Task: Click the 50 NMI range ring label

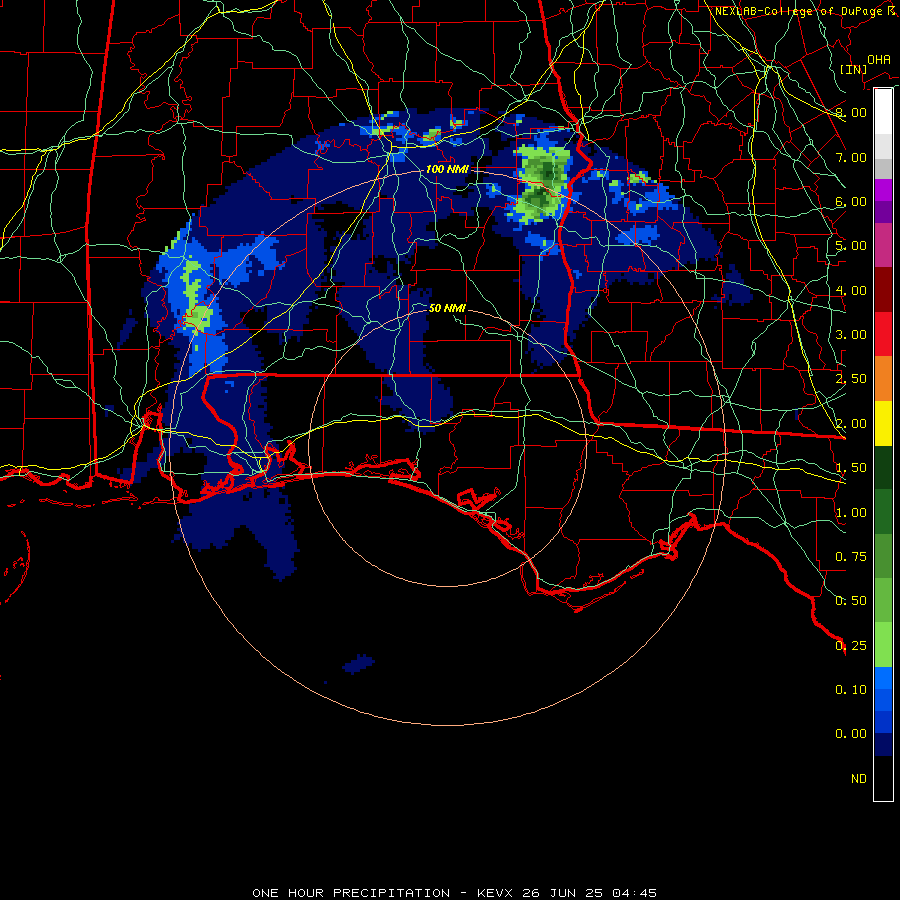Action: coord(447,308)
